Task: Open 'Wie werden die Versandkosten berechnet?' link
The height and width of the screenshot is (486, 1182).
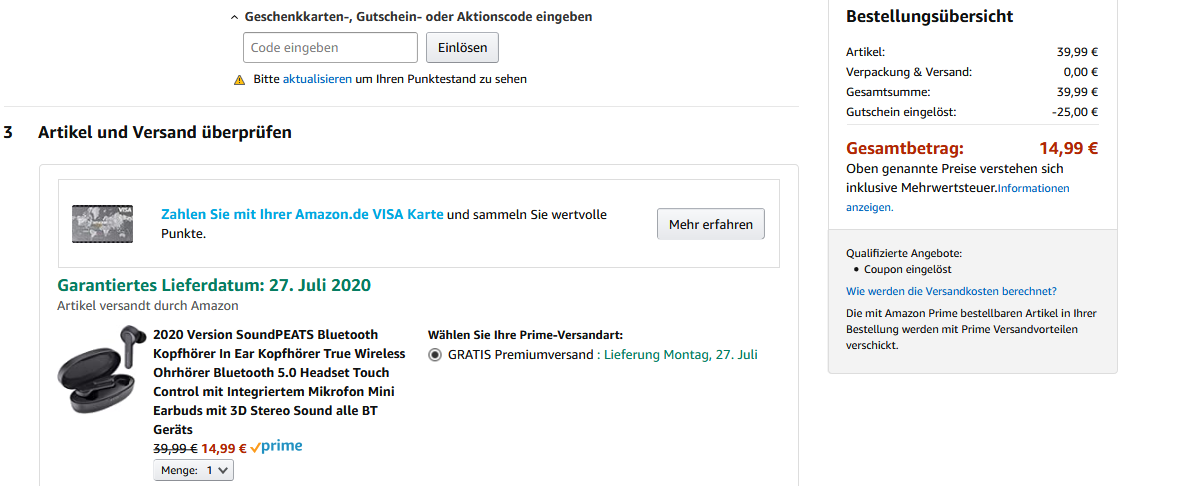Action: [951, 292]
